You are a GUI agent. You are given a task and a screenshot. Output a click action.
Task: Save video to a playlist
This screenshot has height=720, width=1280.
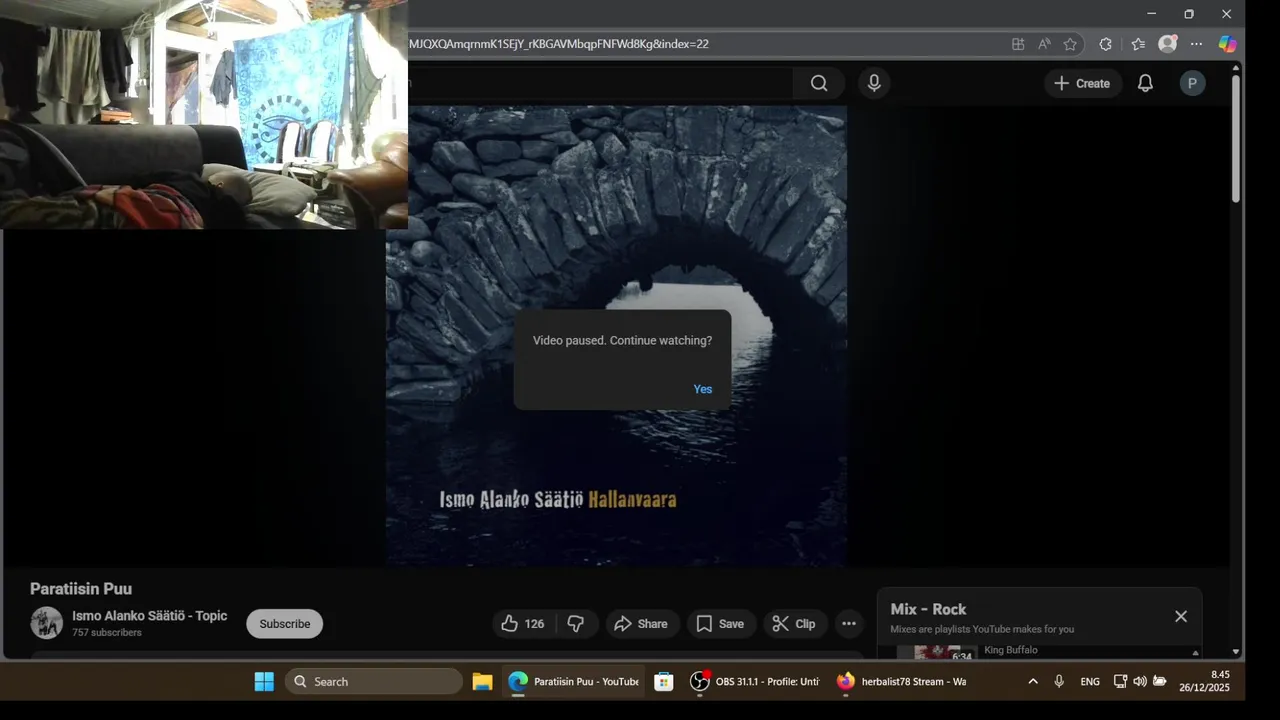[720, 624]
